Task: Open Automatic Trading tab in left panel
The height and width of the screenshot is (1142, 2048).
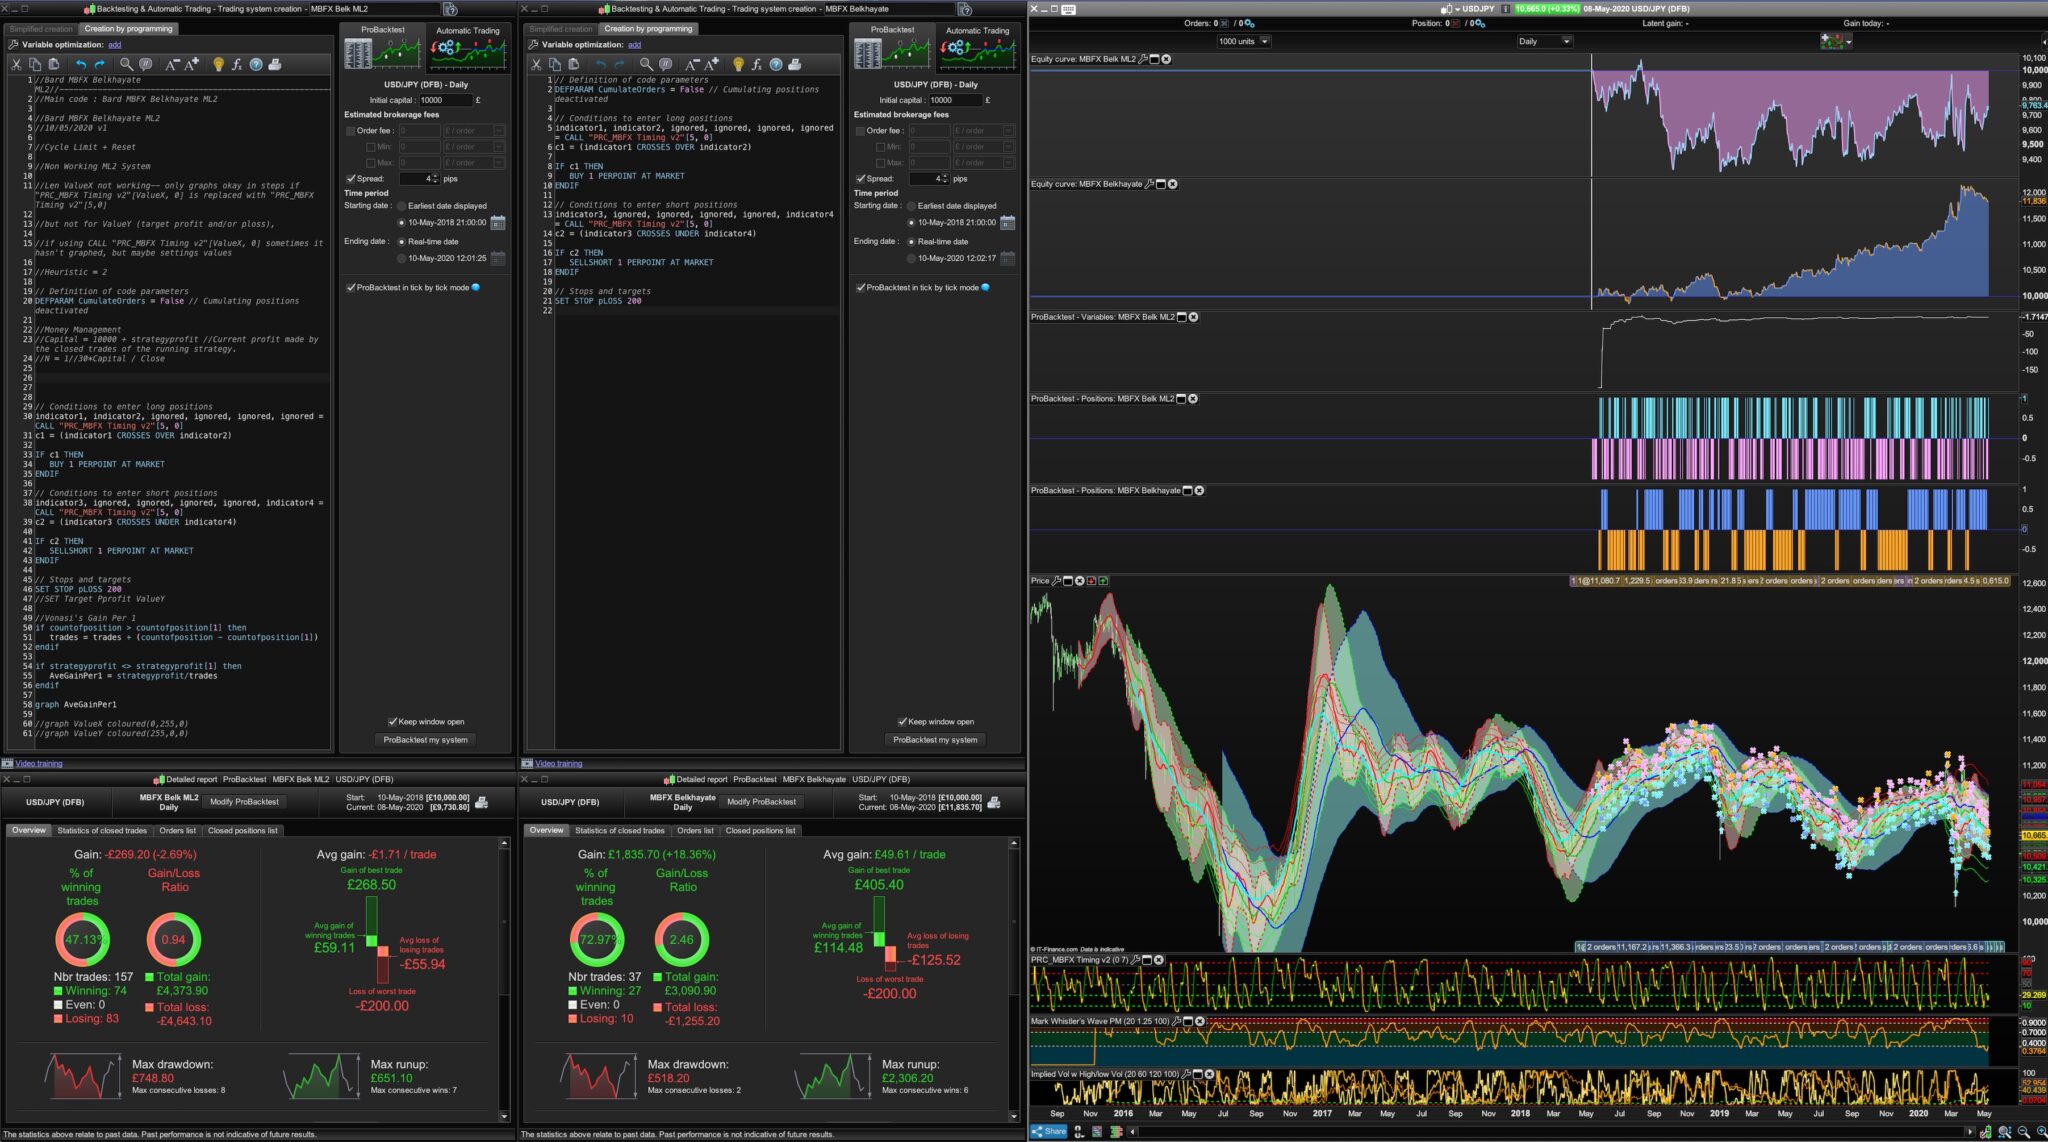Action: [468, 46]
